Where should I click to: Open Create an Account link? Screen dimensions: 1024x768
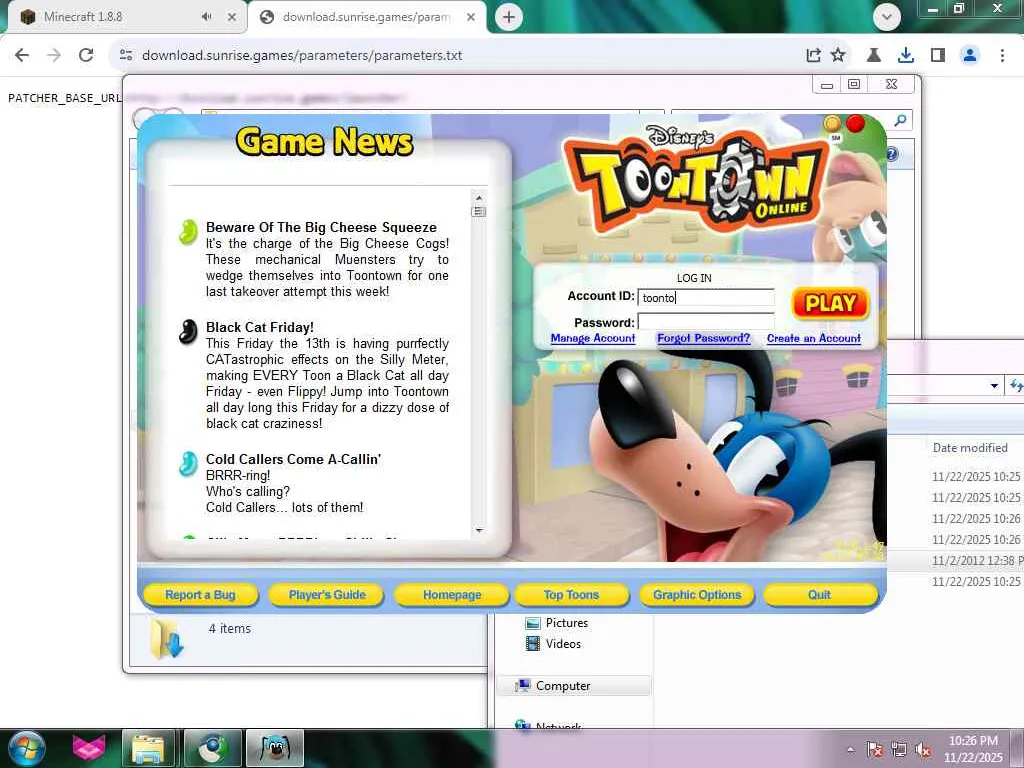(814, 338)
